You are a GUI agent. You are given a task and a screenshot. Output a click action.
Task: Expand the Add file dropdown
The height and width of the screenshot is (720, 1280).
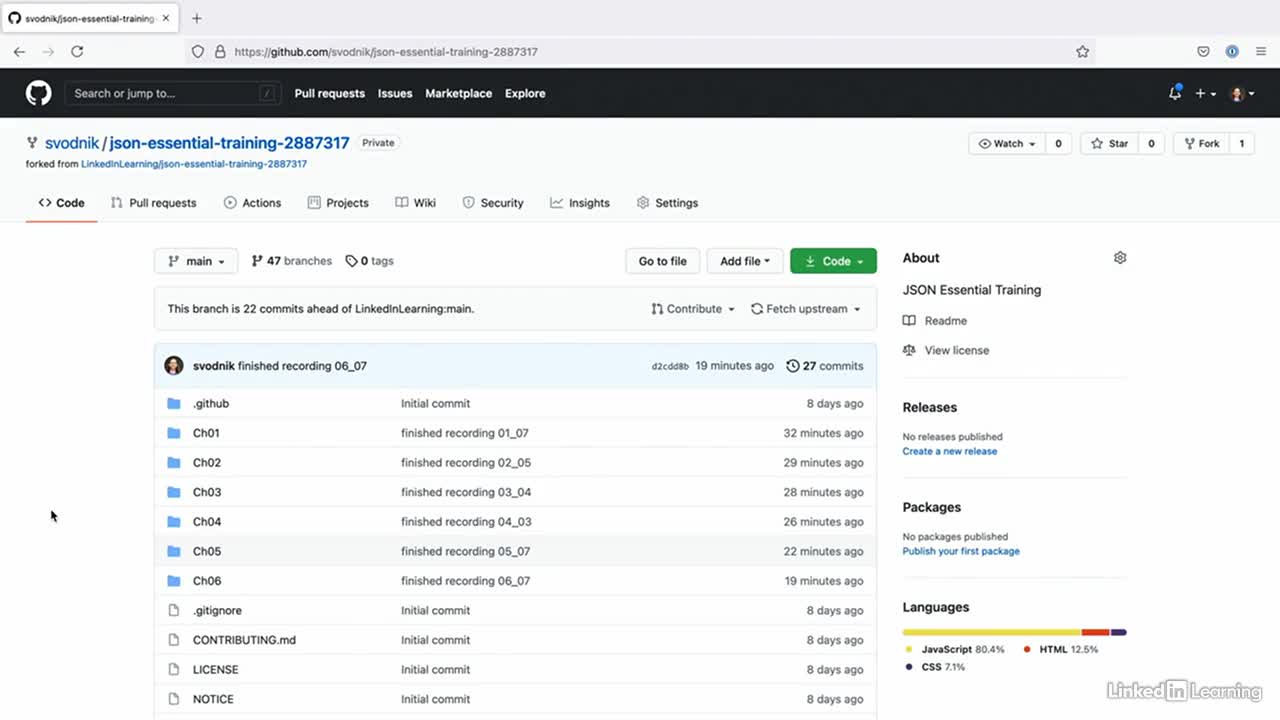[x=745, y=261]
